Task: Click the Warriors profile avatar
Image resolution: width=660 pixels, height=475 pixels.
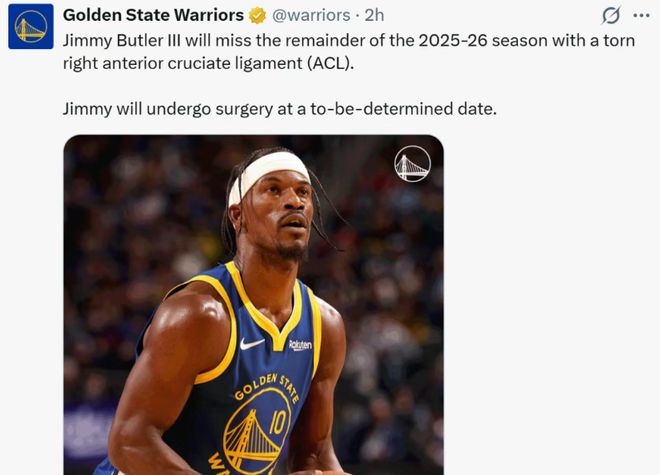Action: (x=30, y=26)
